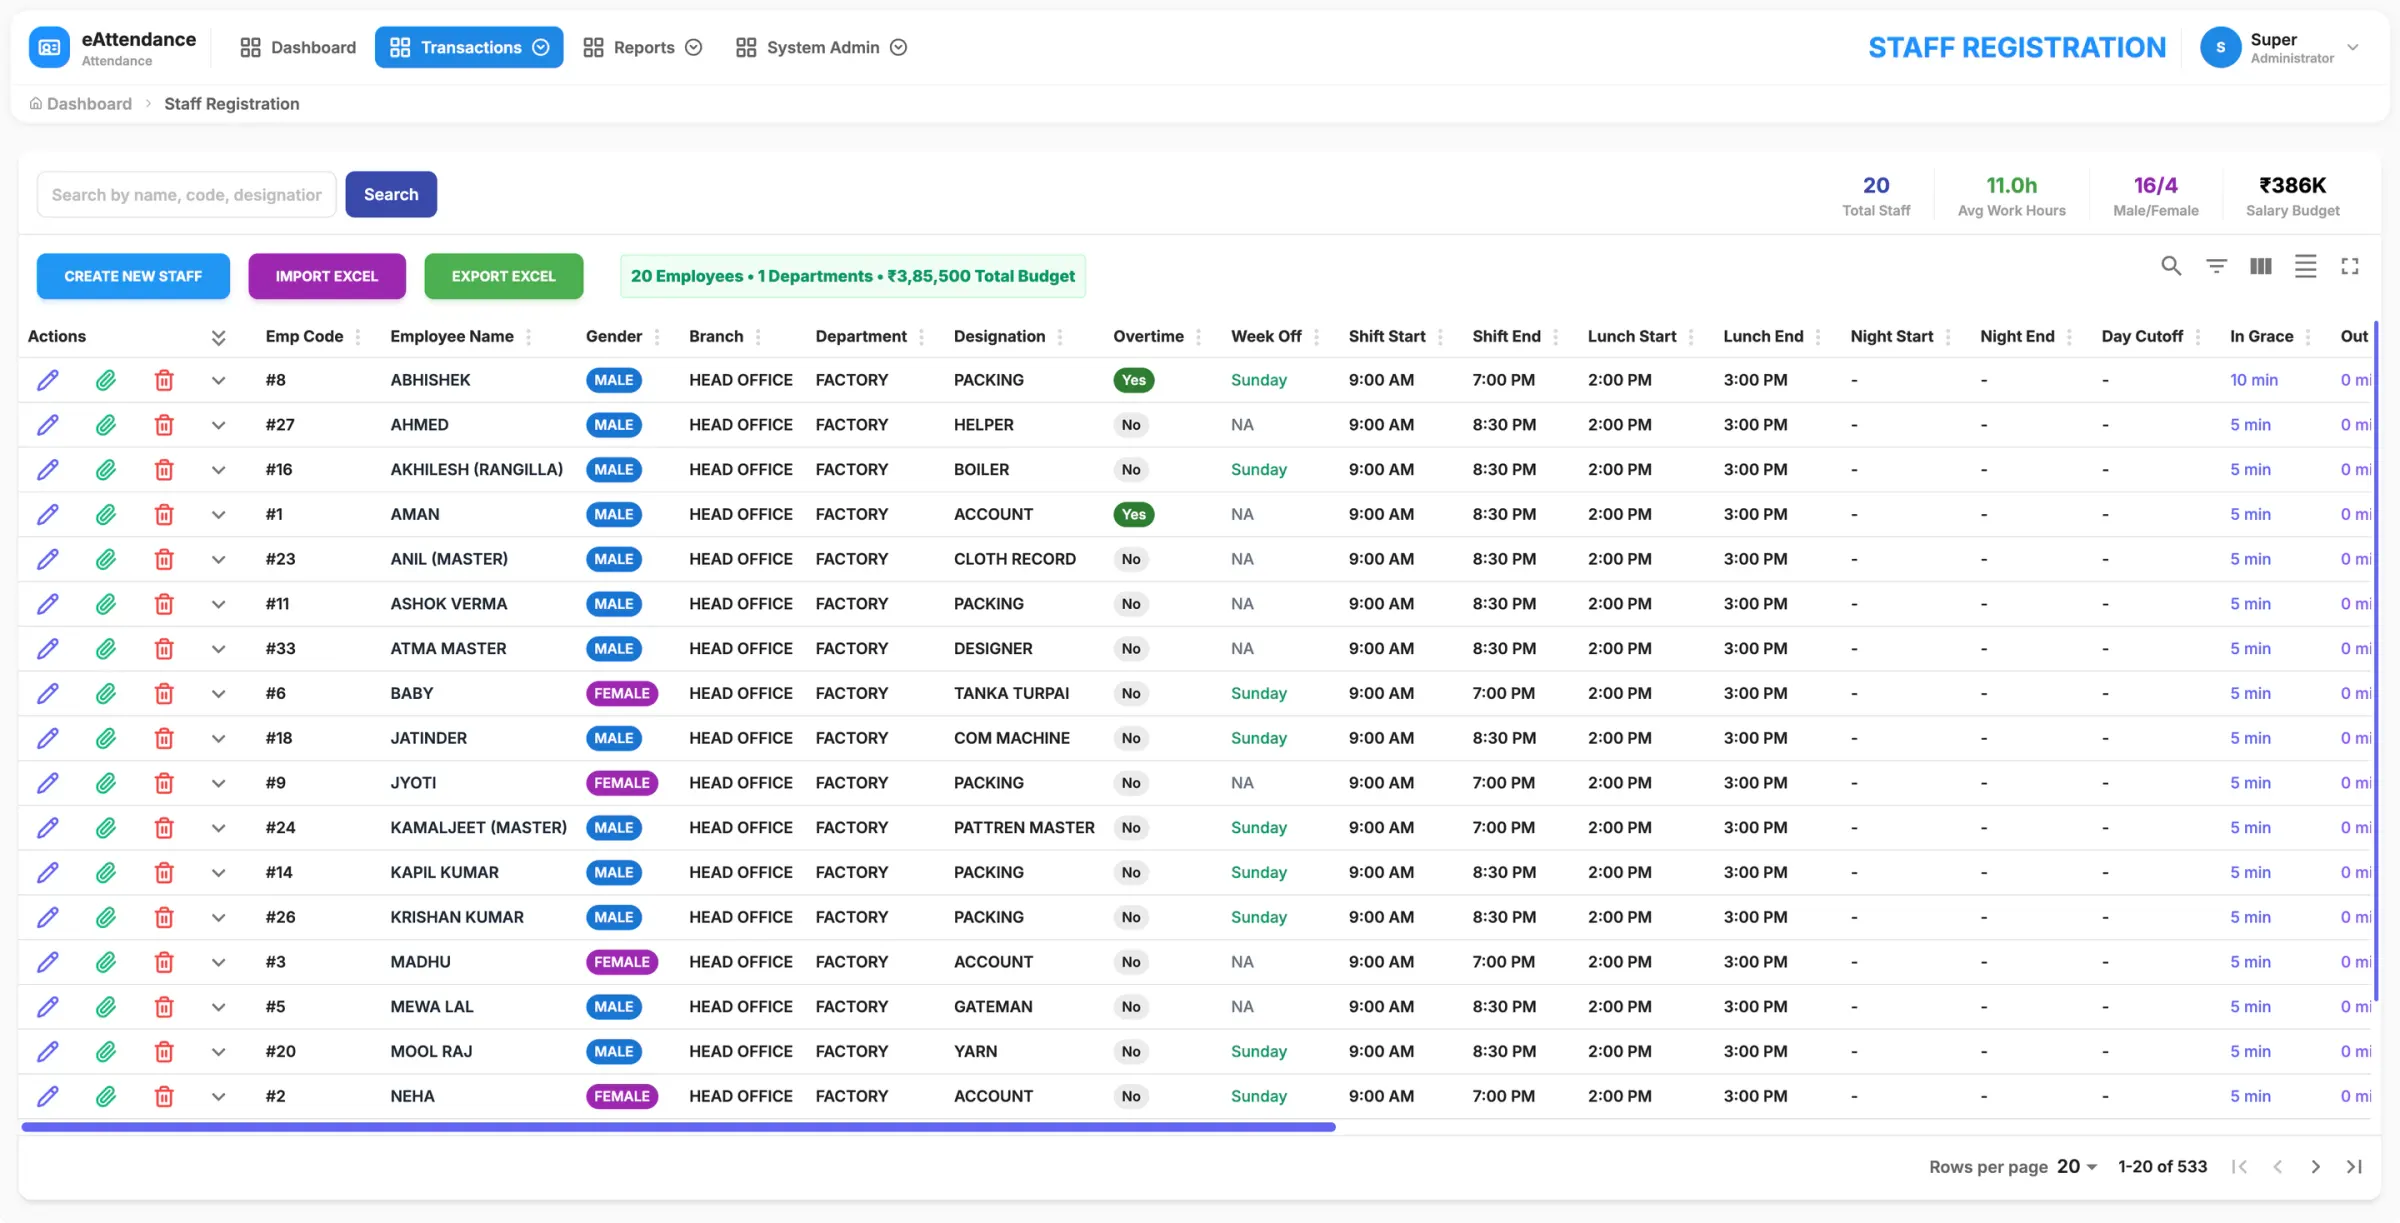Open the paperclip for MADHU
This screenshot has width=2400, height=1223.
click(105, 962)
